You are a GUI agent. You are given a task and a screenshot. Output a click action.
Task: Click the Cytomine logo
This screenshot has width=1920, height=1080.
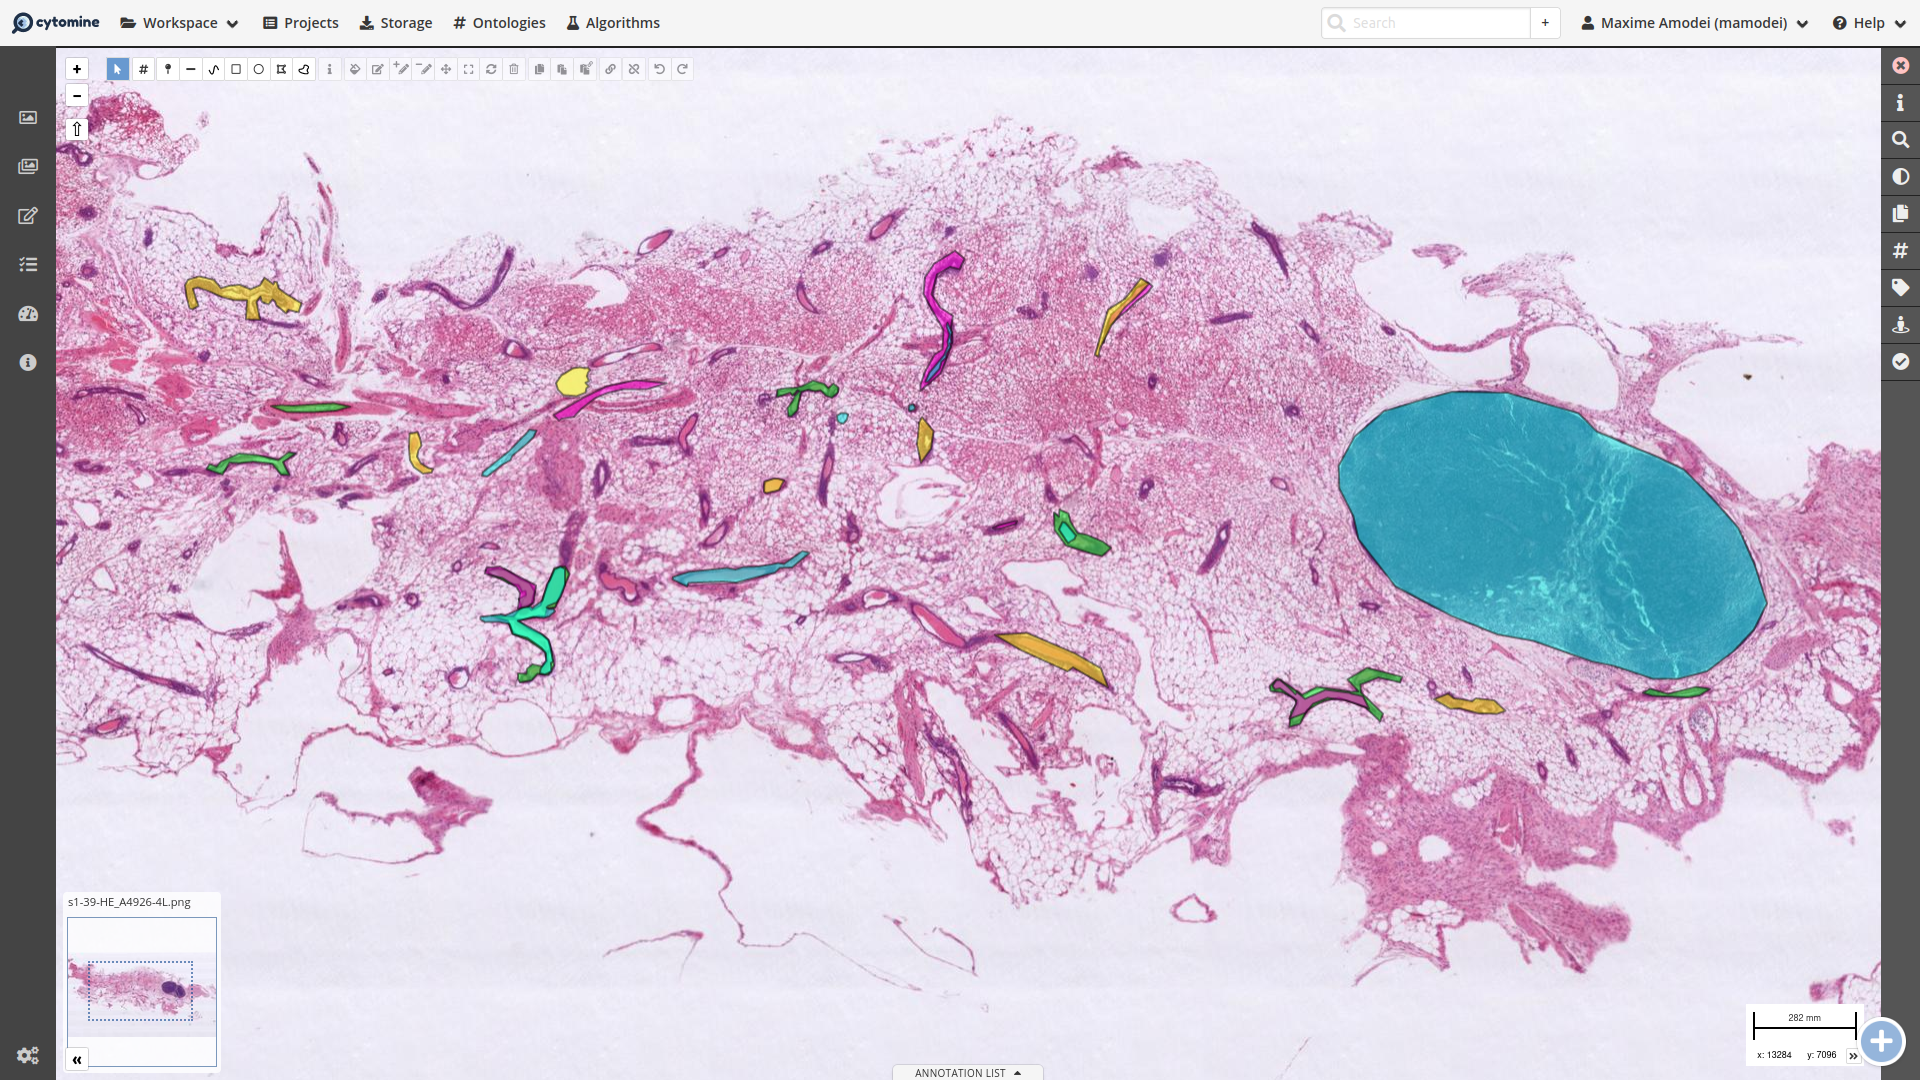[x=56, y=23]
